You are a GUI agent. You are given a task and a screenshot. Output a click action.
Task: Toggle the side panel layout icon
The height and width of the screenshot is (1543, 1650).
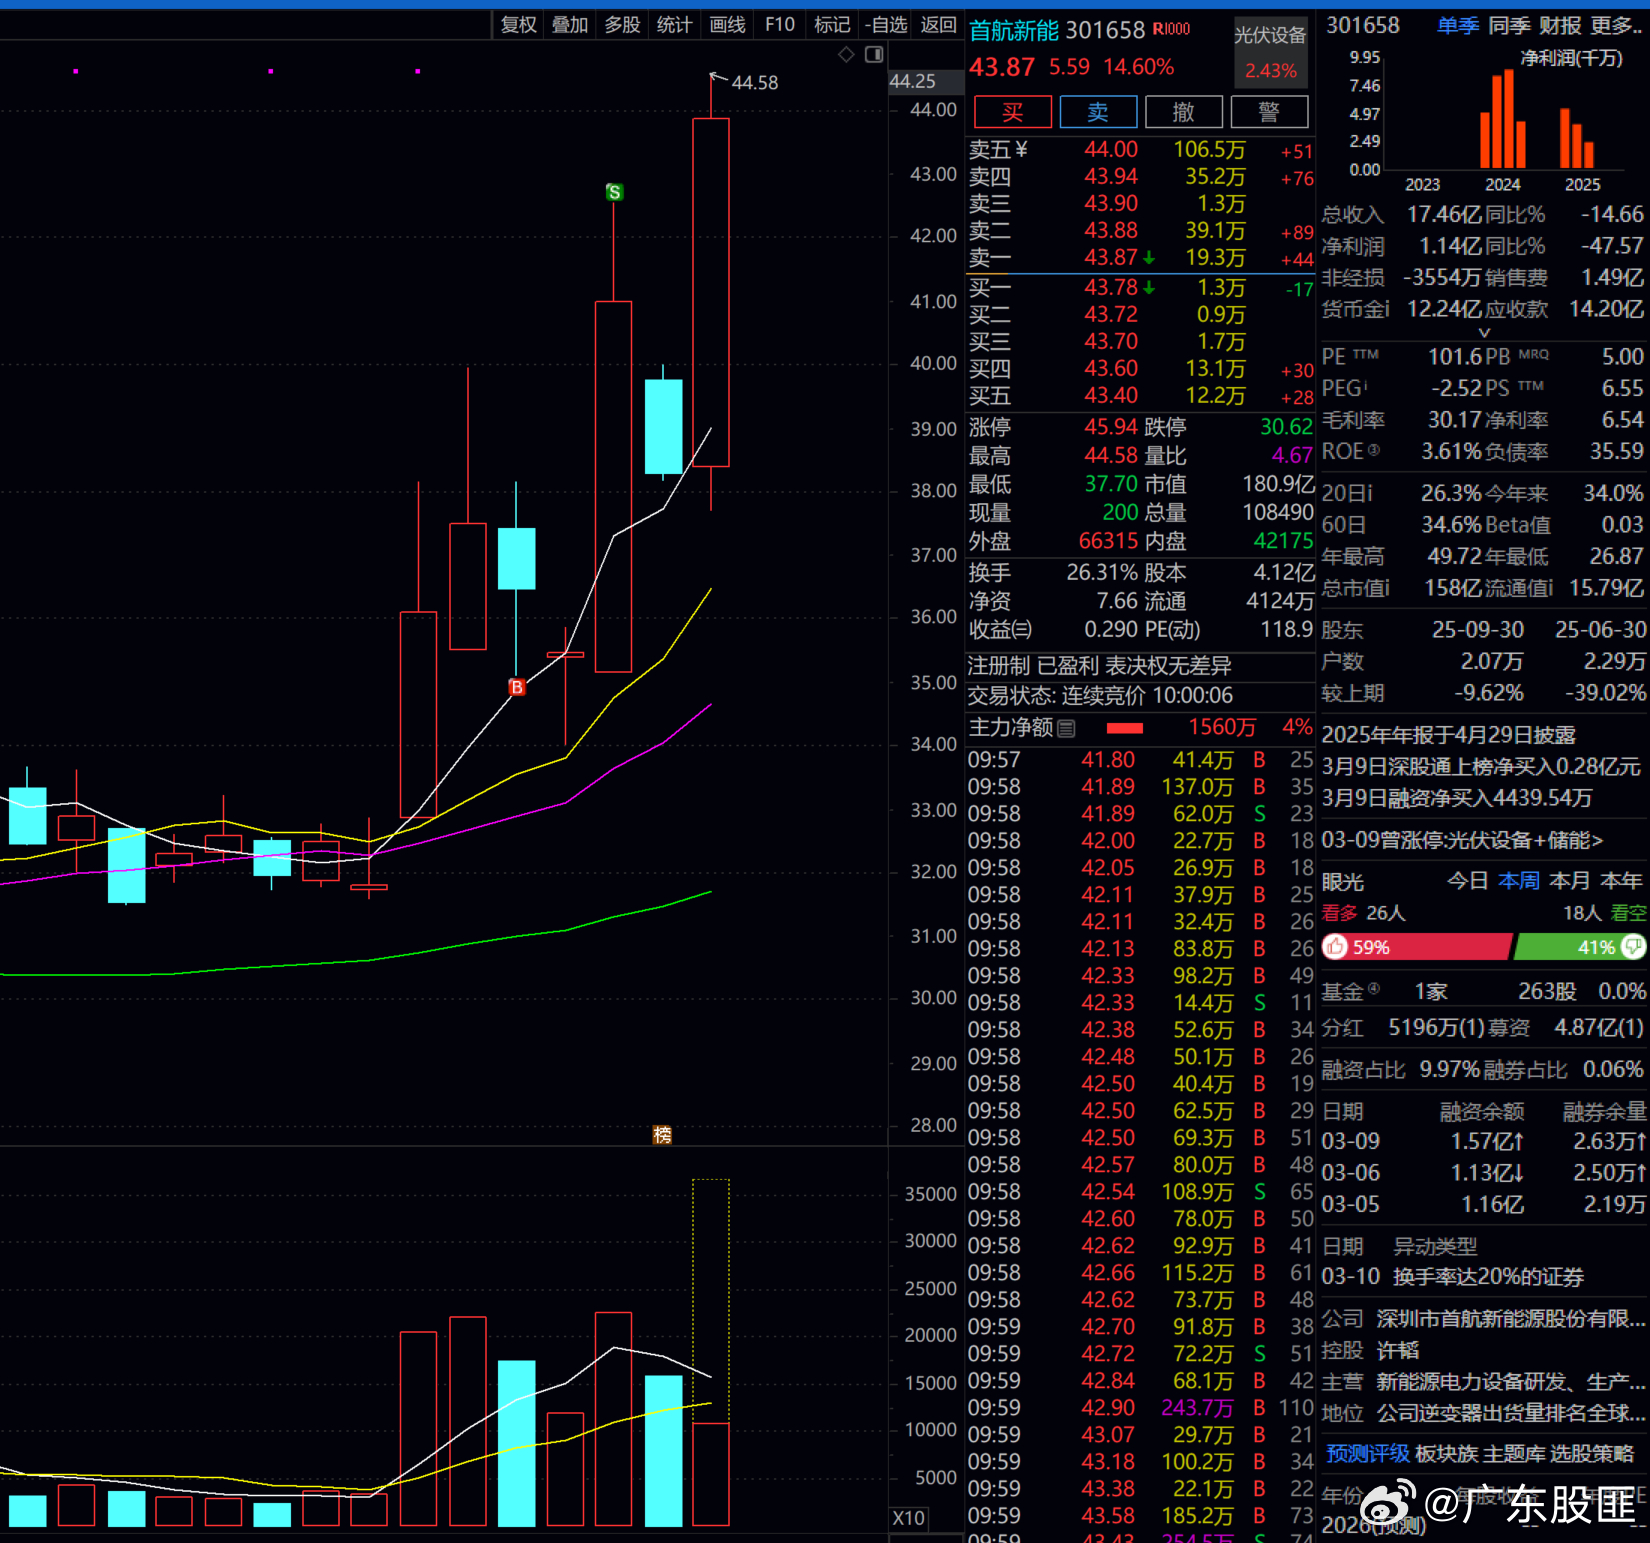(874, 54)
